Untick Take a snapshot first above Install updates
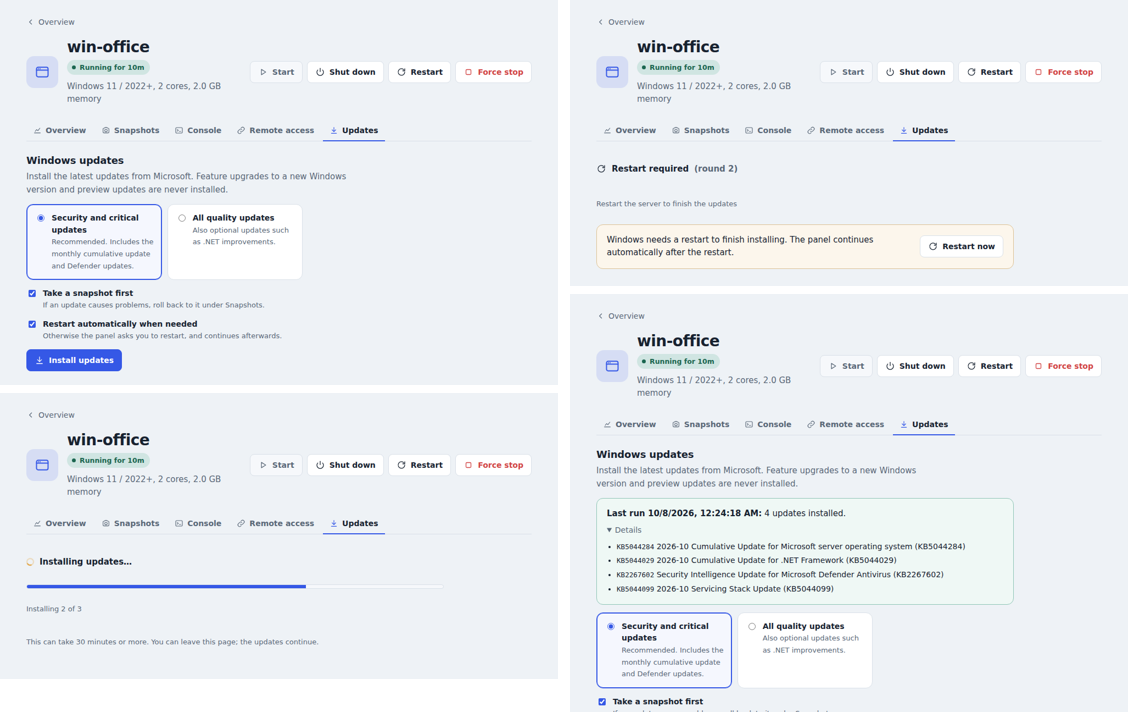1128x712 pixels. click(32, 293)
